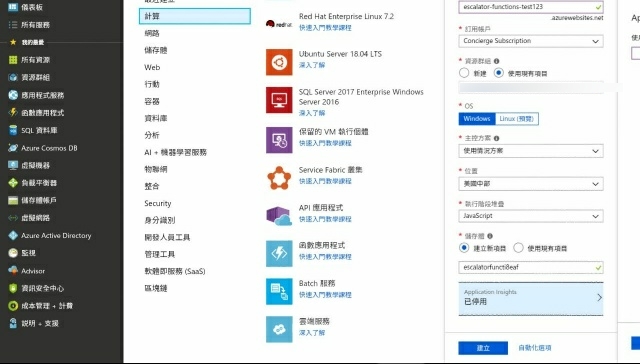Open the 儀表板 dashboard icon in sidebar
This screenshot has width=640, height=364.
(x=13, y=7)
